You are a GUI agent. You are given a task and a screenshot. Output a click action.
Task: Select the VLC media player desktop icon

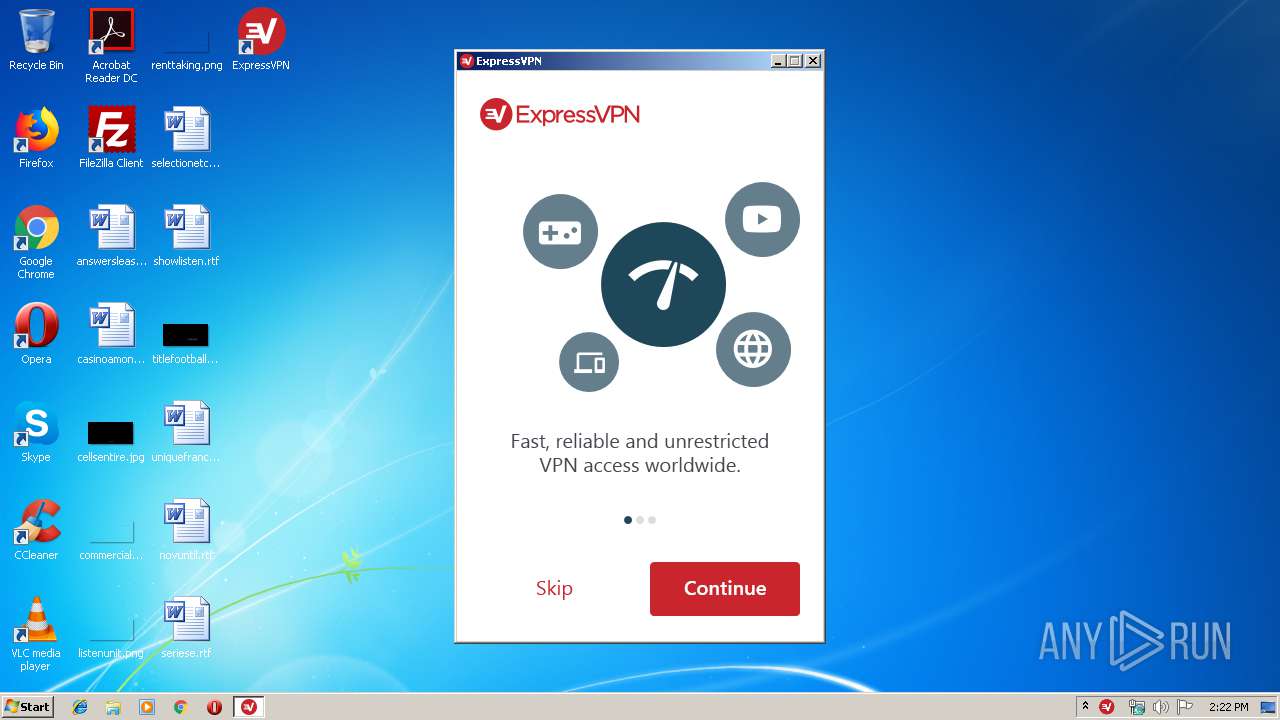pos(36,634)
